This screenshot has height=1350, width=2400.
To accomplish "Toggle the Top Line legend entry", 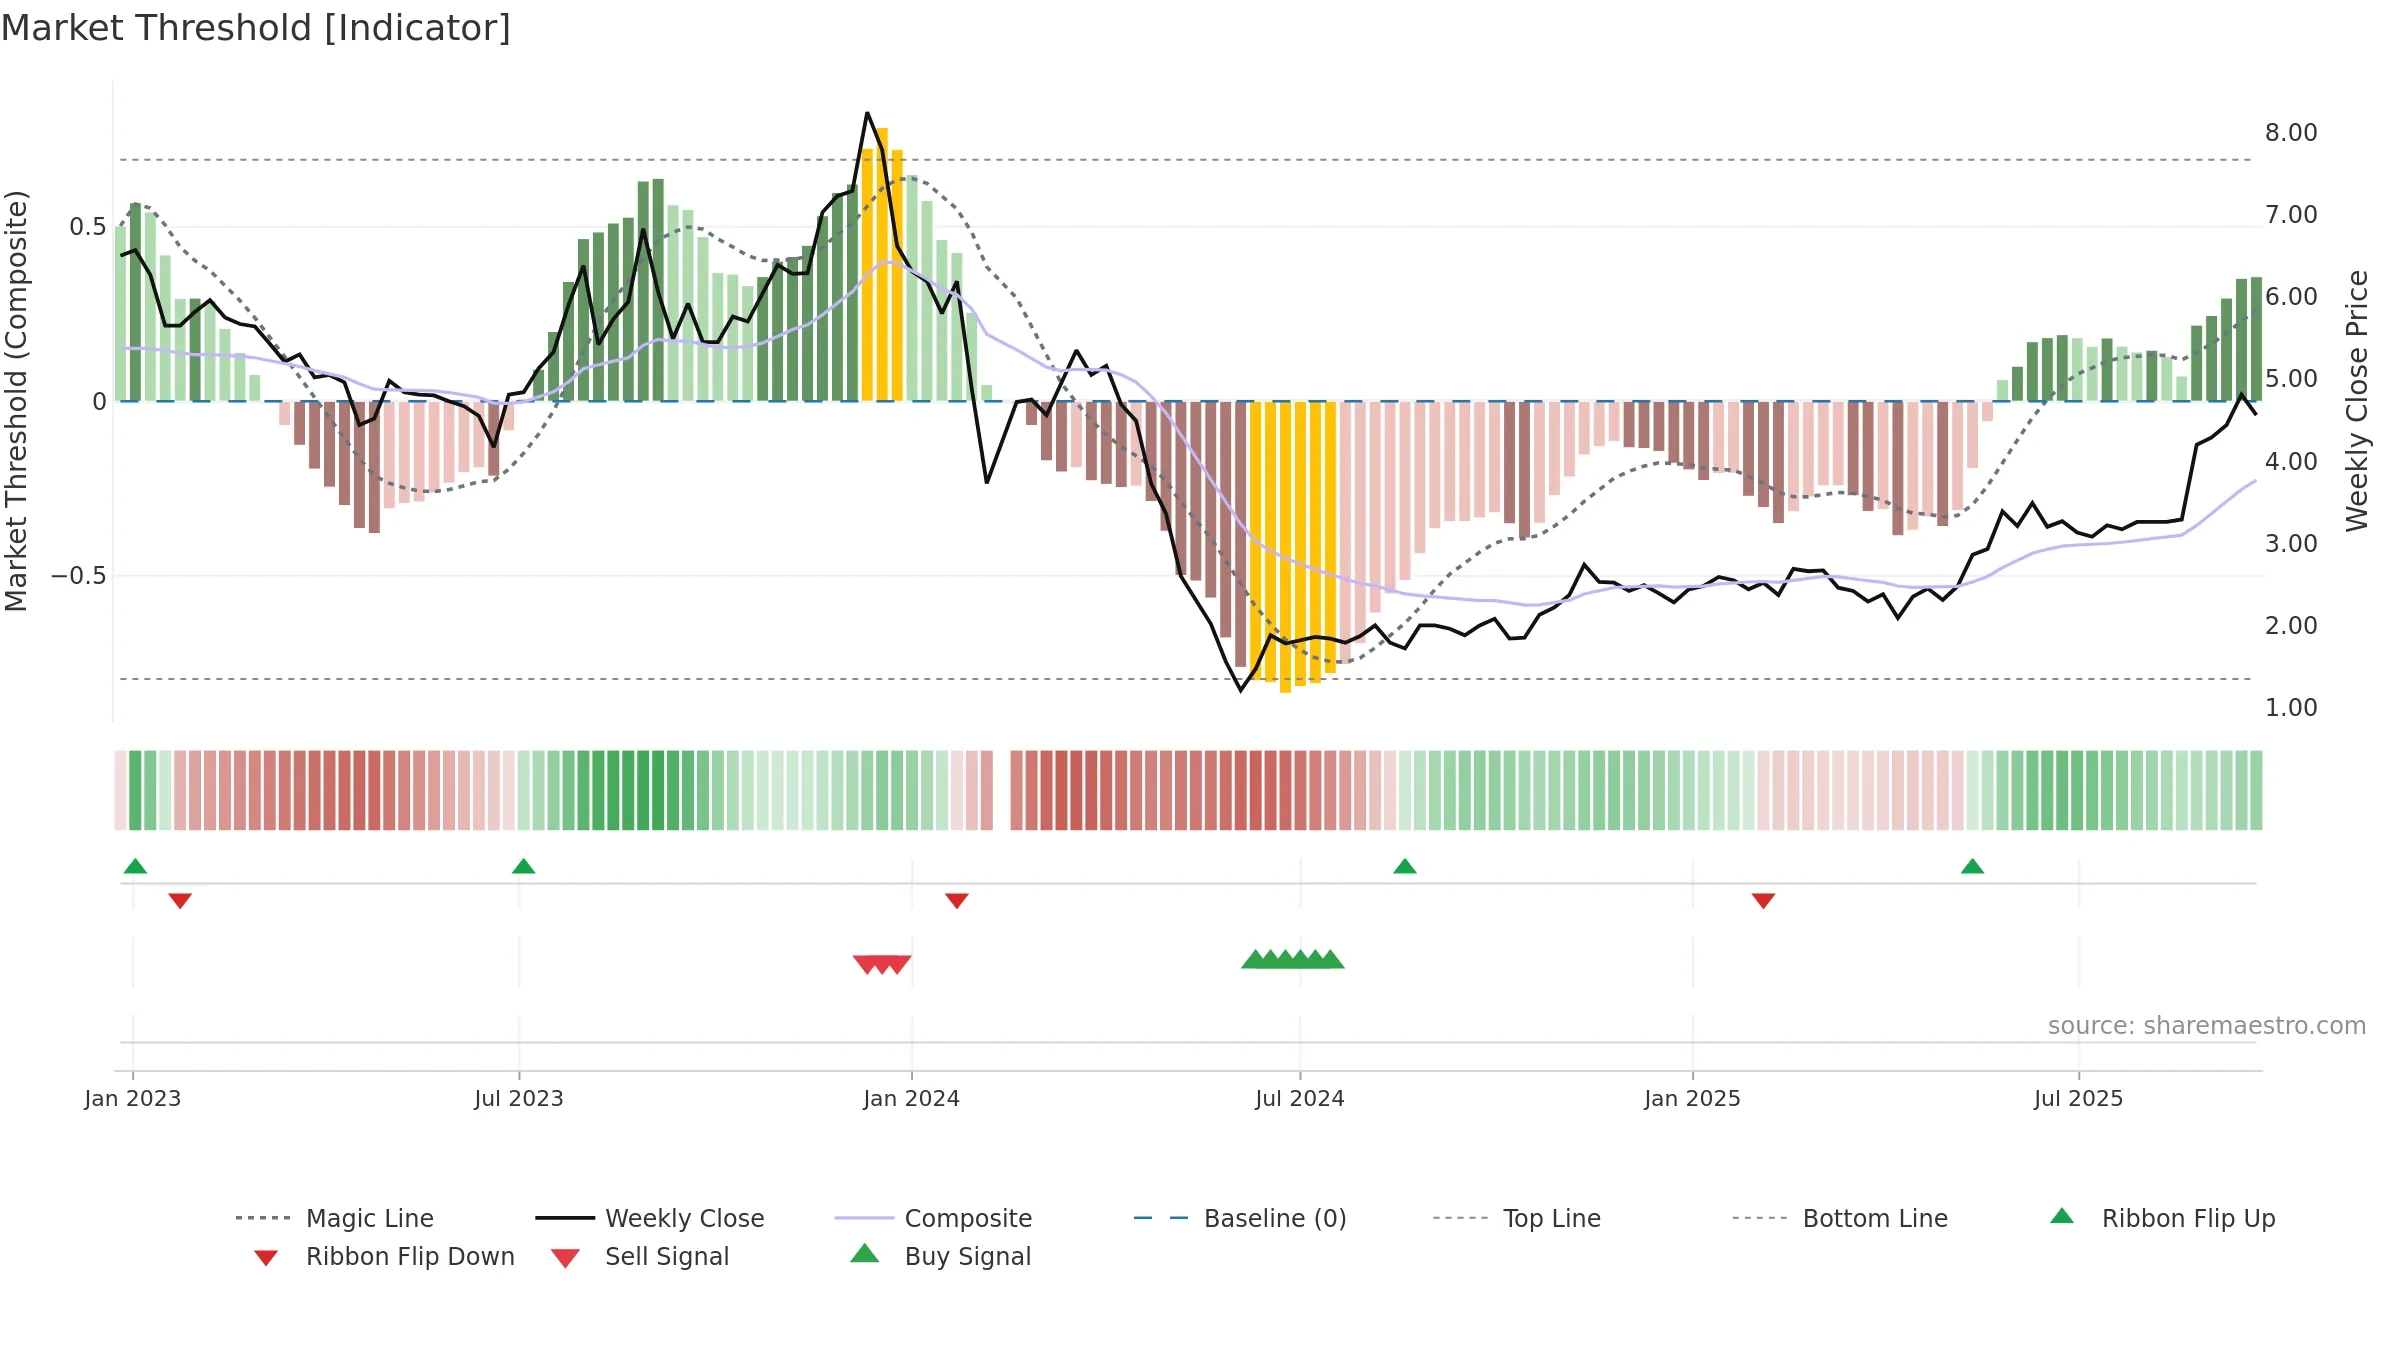I will 1516,1218.
